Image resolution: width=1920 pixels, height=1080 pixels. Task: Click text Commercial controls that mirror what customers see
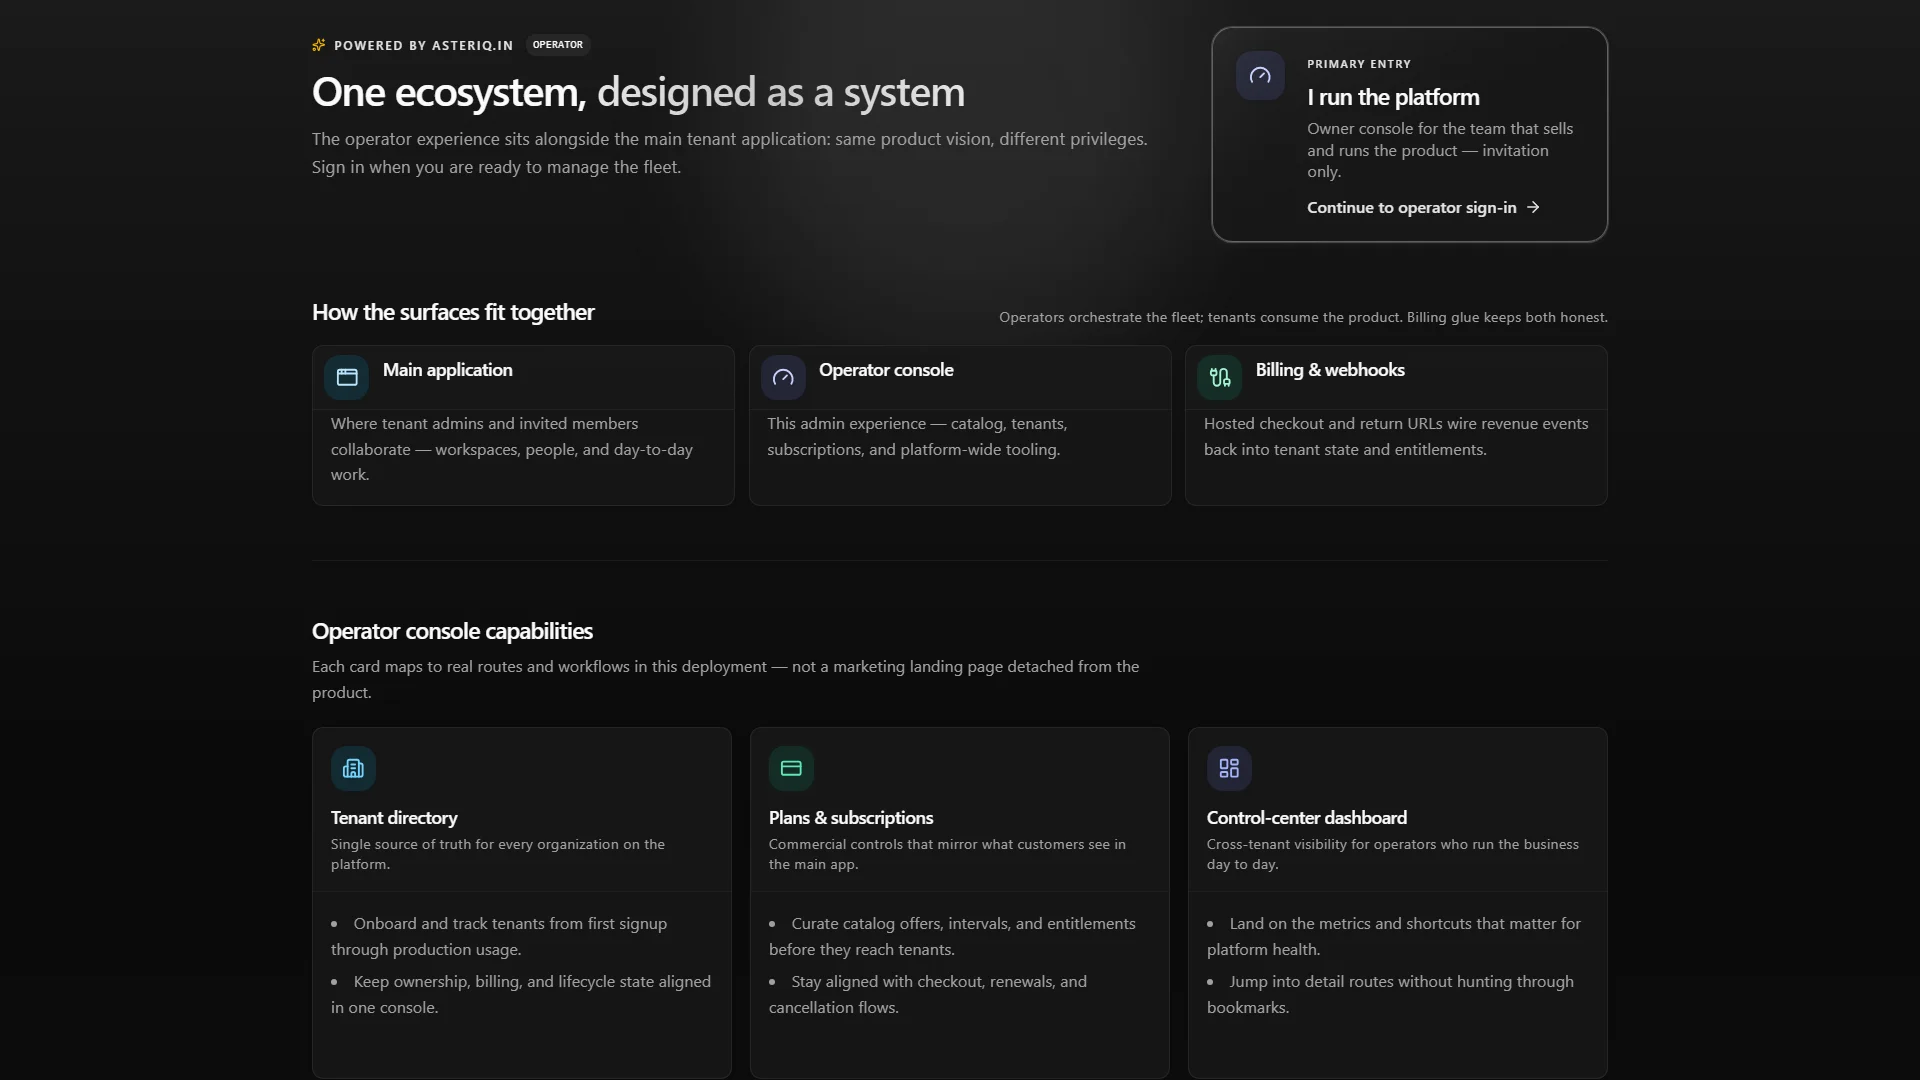pos(947,854)
